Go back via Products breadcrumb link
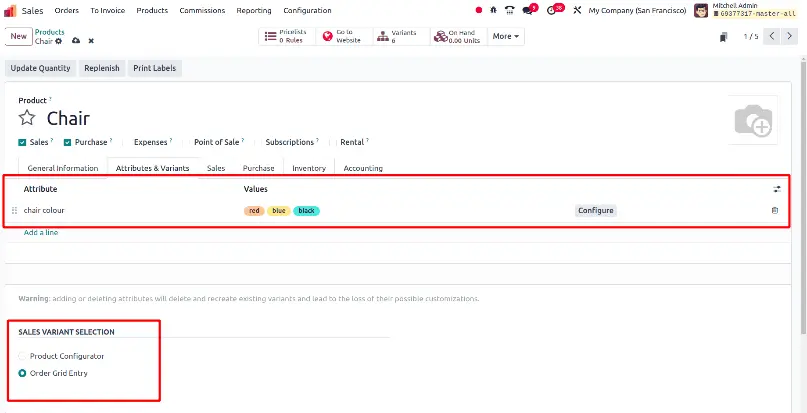Viewport: 807px width, 413px height. (x=49, y=32)
